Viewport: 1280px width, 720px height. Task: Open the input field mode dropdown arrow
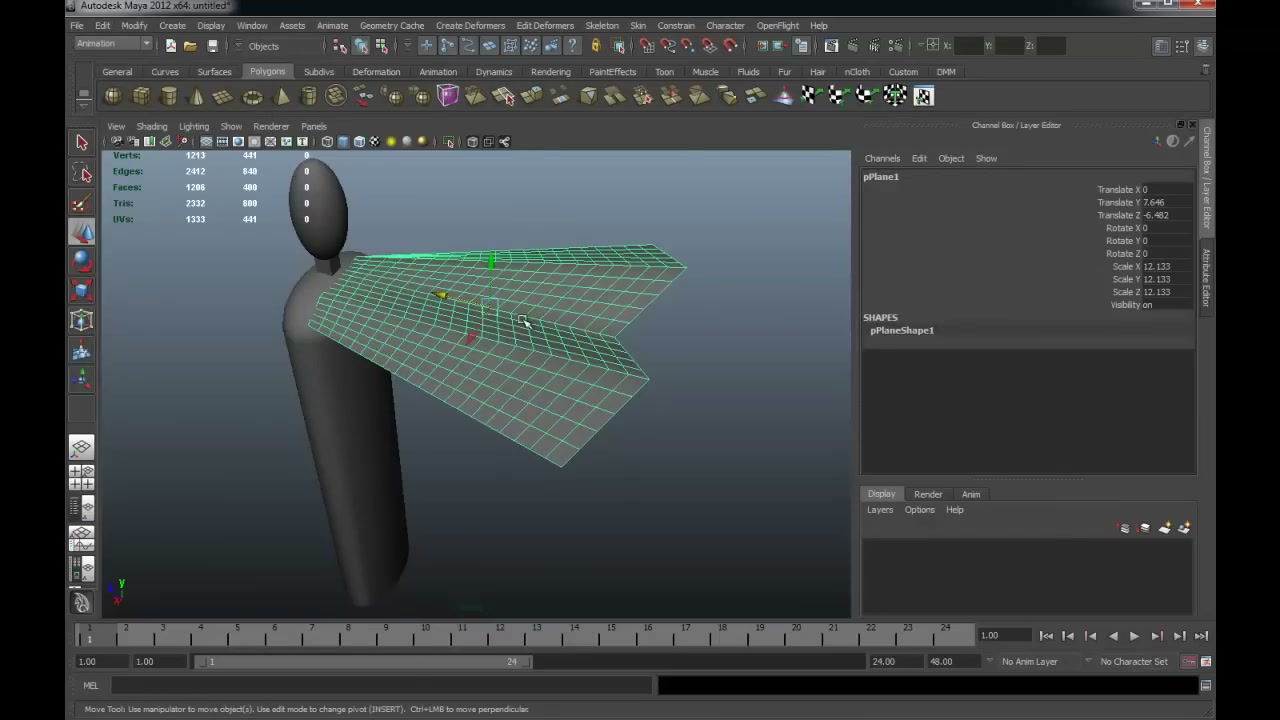pyautogui.click(x=922, y=46)
